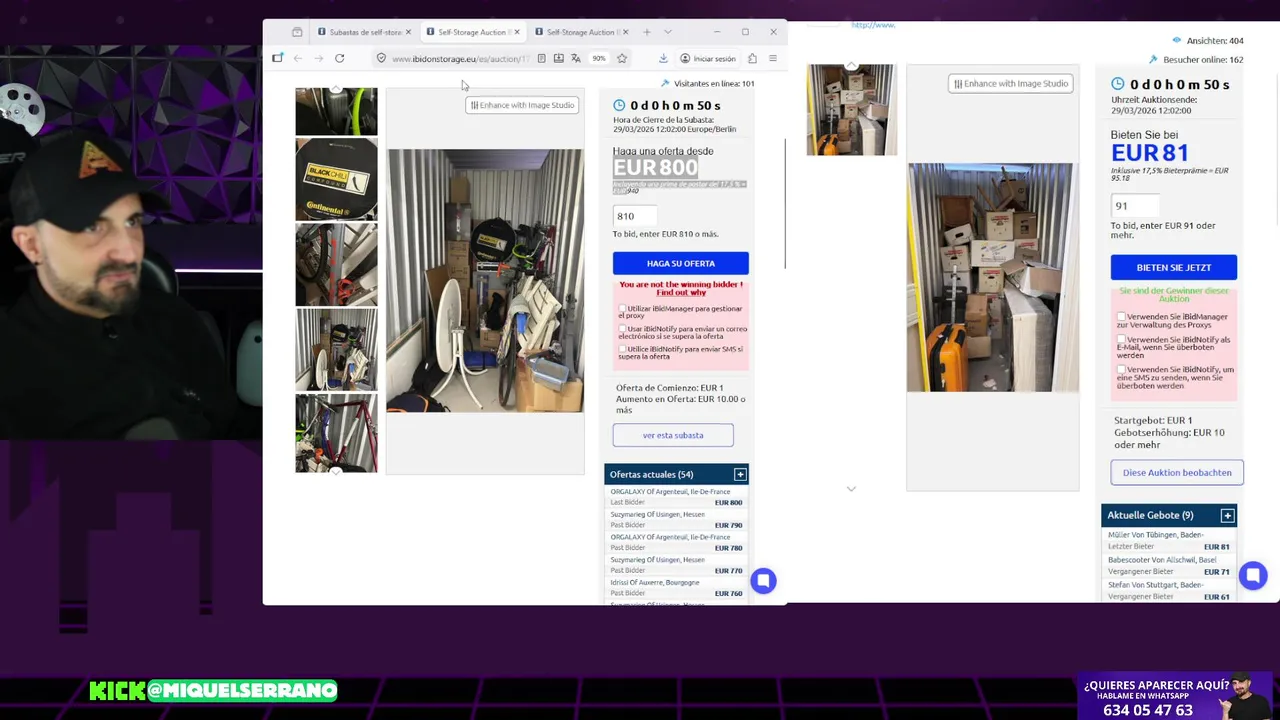
Task: Open the extensions puzzle icon
Action: coord(752,58)
